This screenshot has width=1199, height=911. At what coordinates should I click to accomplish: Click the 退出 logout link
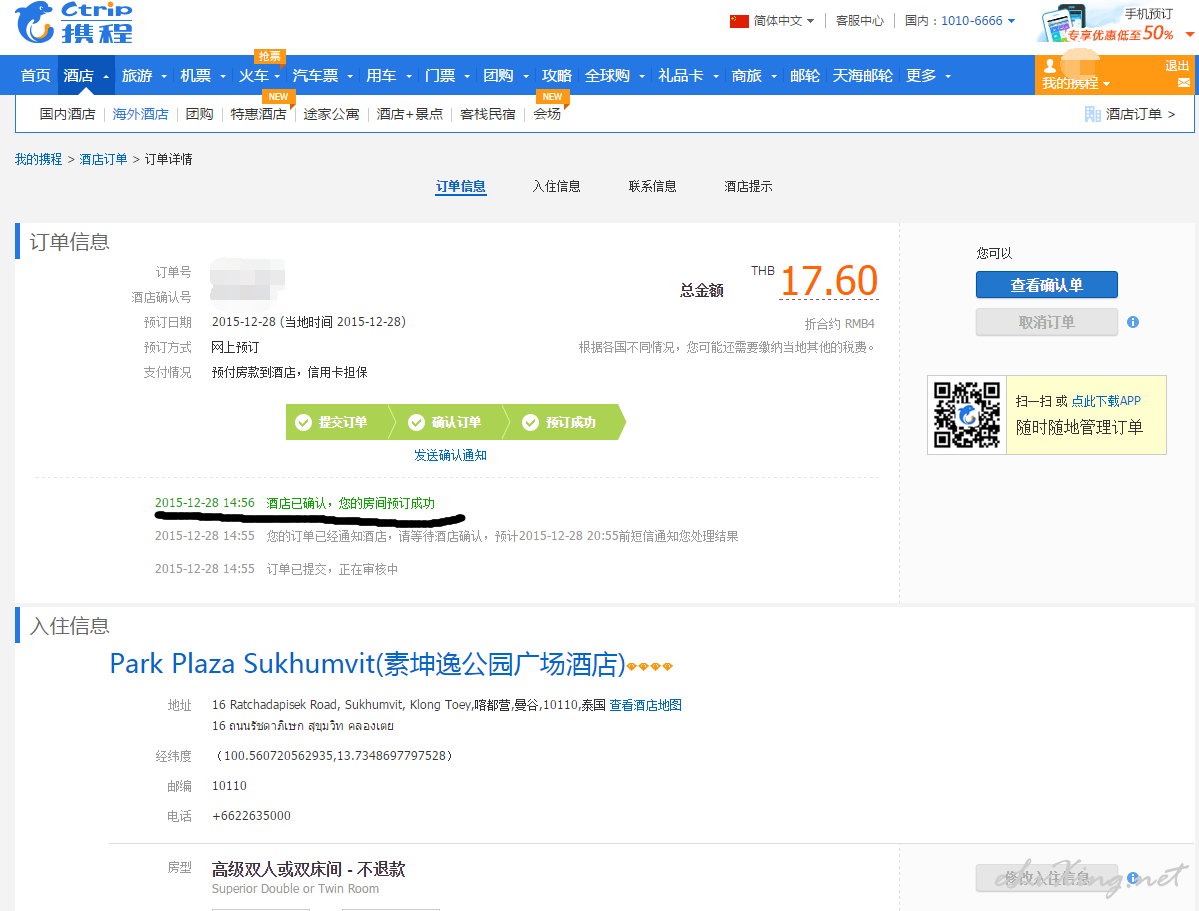pyautogui.click(x=1176, y=66)
